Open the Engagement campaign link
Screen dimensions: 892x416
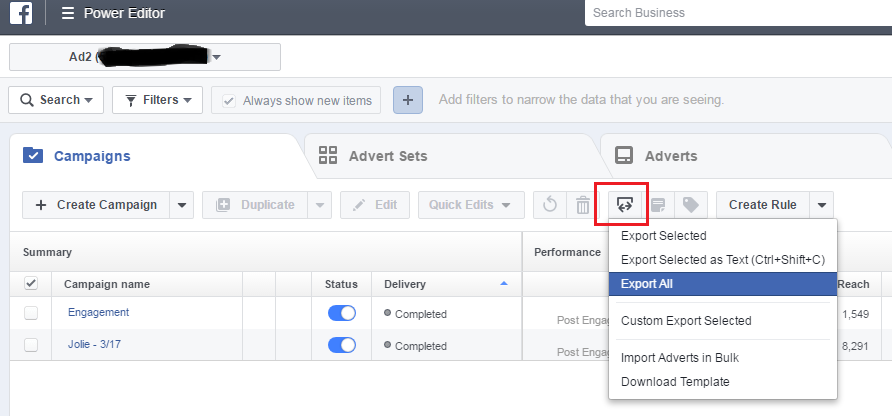[x=98, y=312]
